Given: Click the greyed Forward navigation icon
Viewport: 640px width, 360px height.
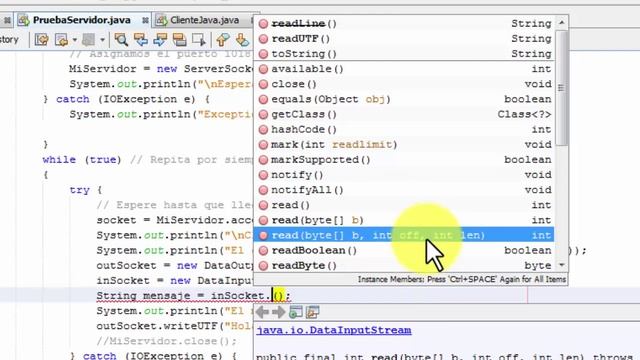Looking at the screenshot, I should (89, 40).
